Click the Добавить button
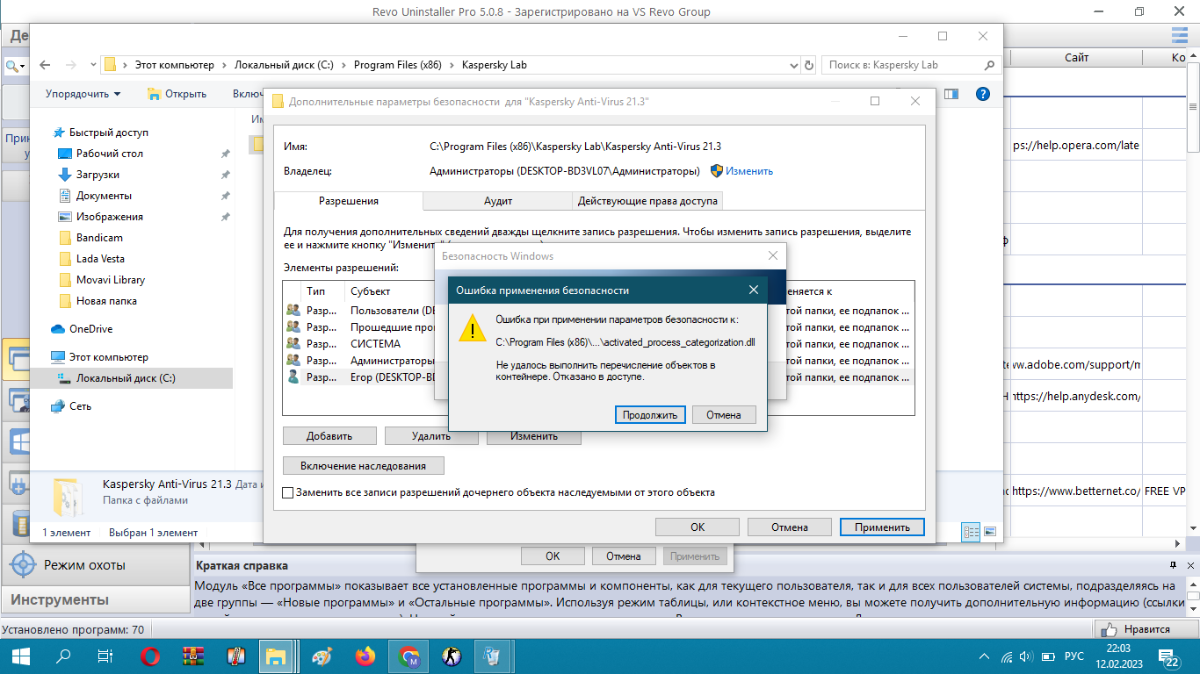The image size is (1200, 674). tap(330, 436)
